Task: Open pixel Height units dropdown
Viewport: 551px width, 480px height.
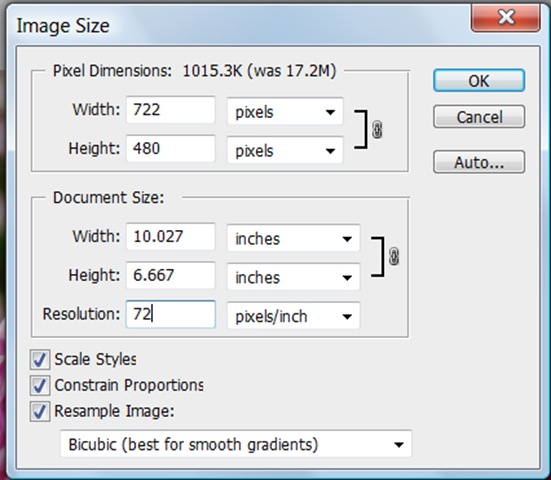Action: coord(285,151)
